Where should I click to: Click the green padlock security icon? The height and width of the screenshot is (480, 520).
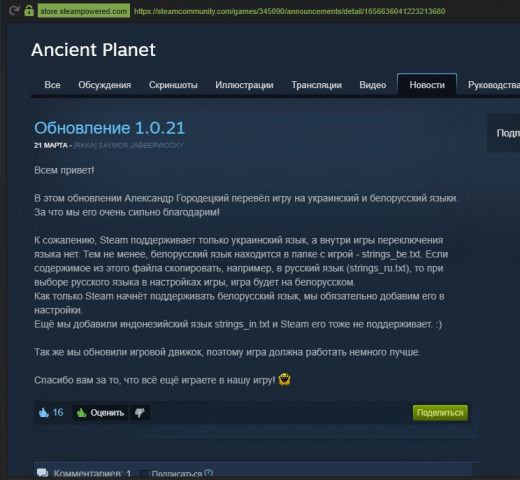[x=29, y=11]
